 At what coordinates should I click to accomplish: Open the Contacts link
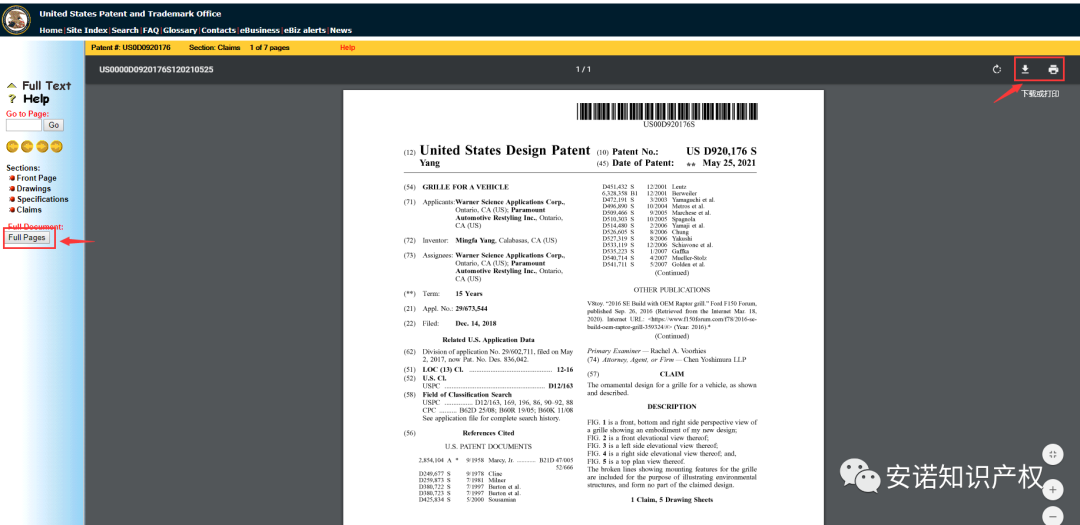click(x=218, y=30)
